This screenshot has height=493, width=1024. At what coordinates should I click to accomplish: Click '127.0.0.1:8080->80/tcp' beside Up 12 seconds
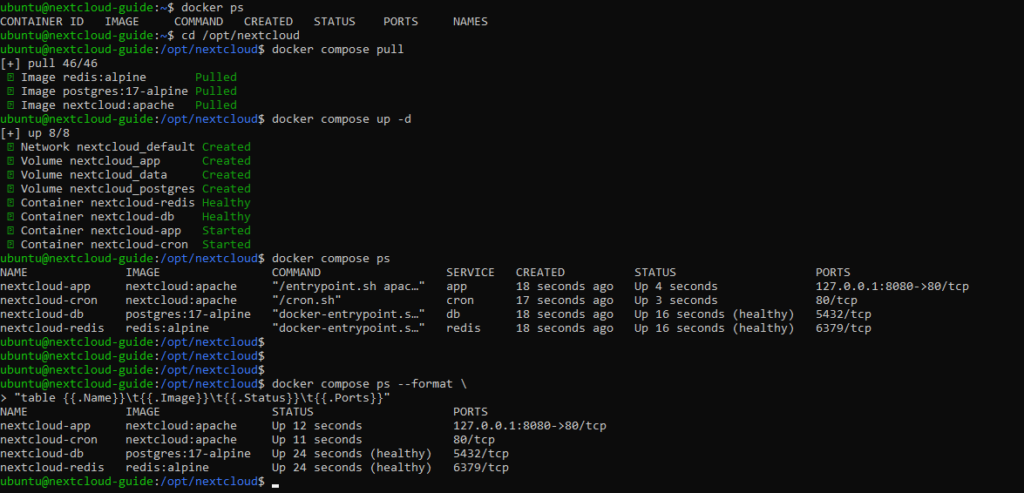click(x=530, y=426)
